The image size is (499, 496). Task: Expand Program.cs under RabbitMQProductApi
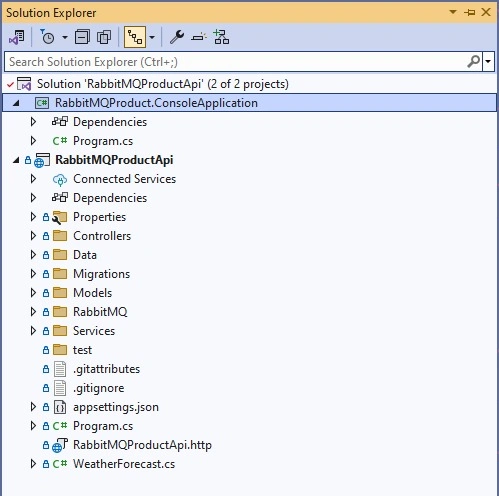click(33, 426)
